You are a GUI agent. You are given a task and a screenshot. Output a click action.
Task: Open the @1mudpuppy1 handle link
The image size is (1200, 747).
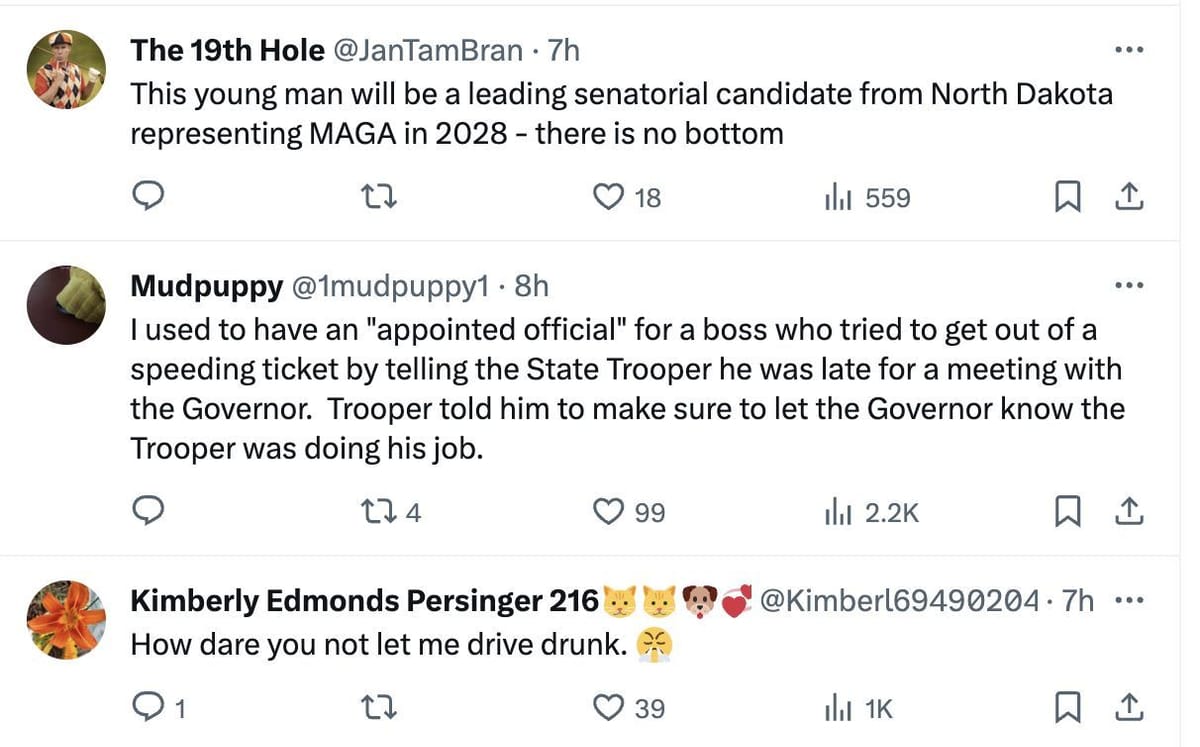tap(390, 287)
